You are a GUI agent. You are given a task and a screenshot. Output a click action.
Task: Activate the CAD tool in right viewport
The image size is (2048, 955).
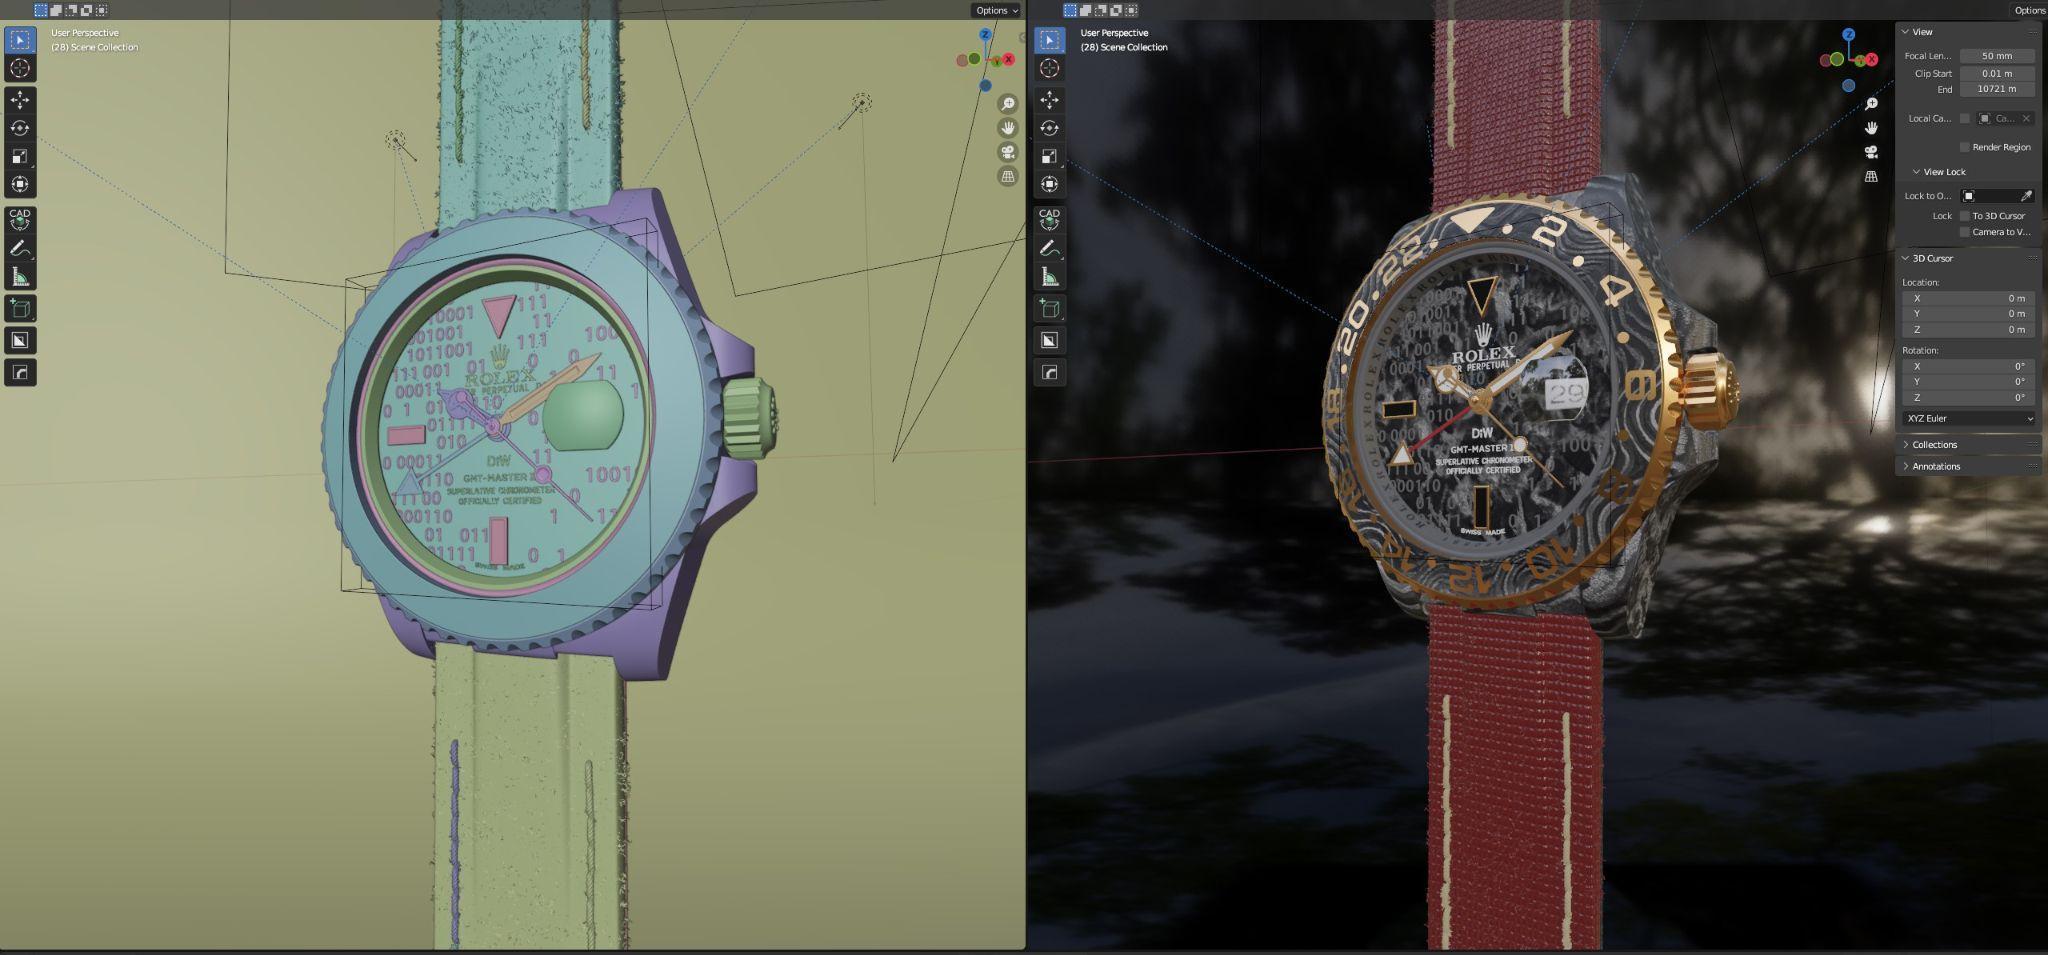pos(1049,219)
